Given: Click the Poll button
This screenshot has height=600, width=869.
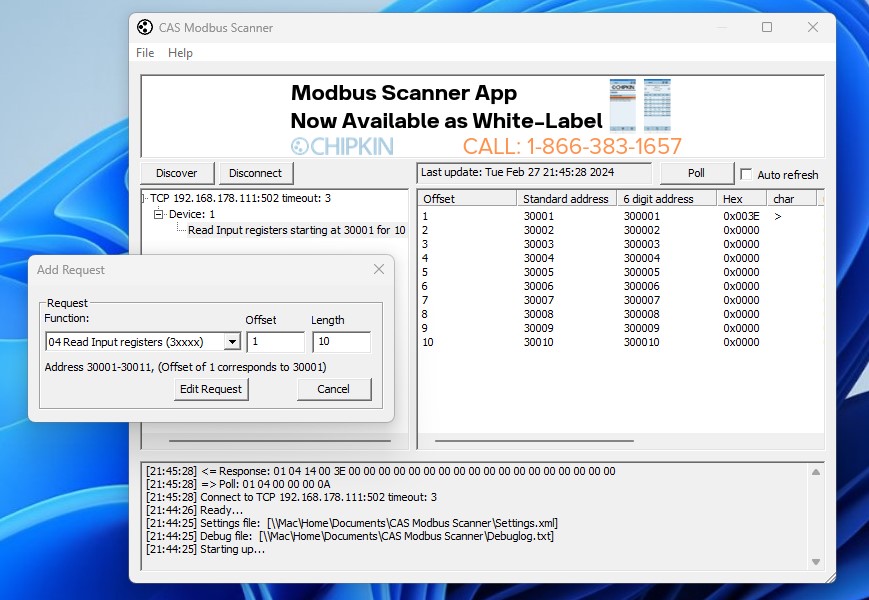Looking at the screenshot, I should click(696, 173).
